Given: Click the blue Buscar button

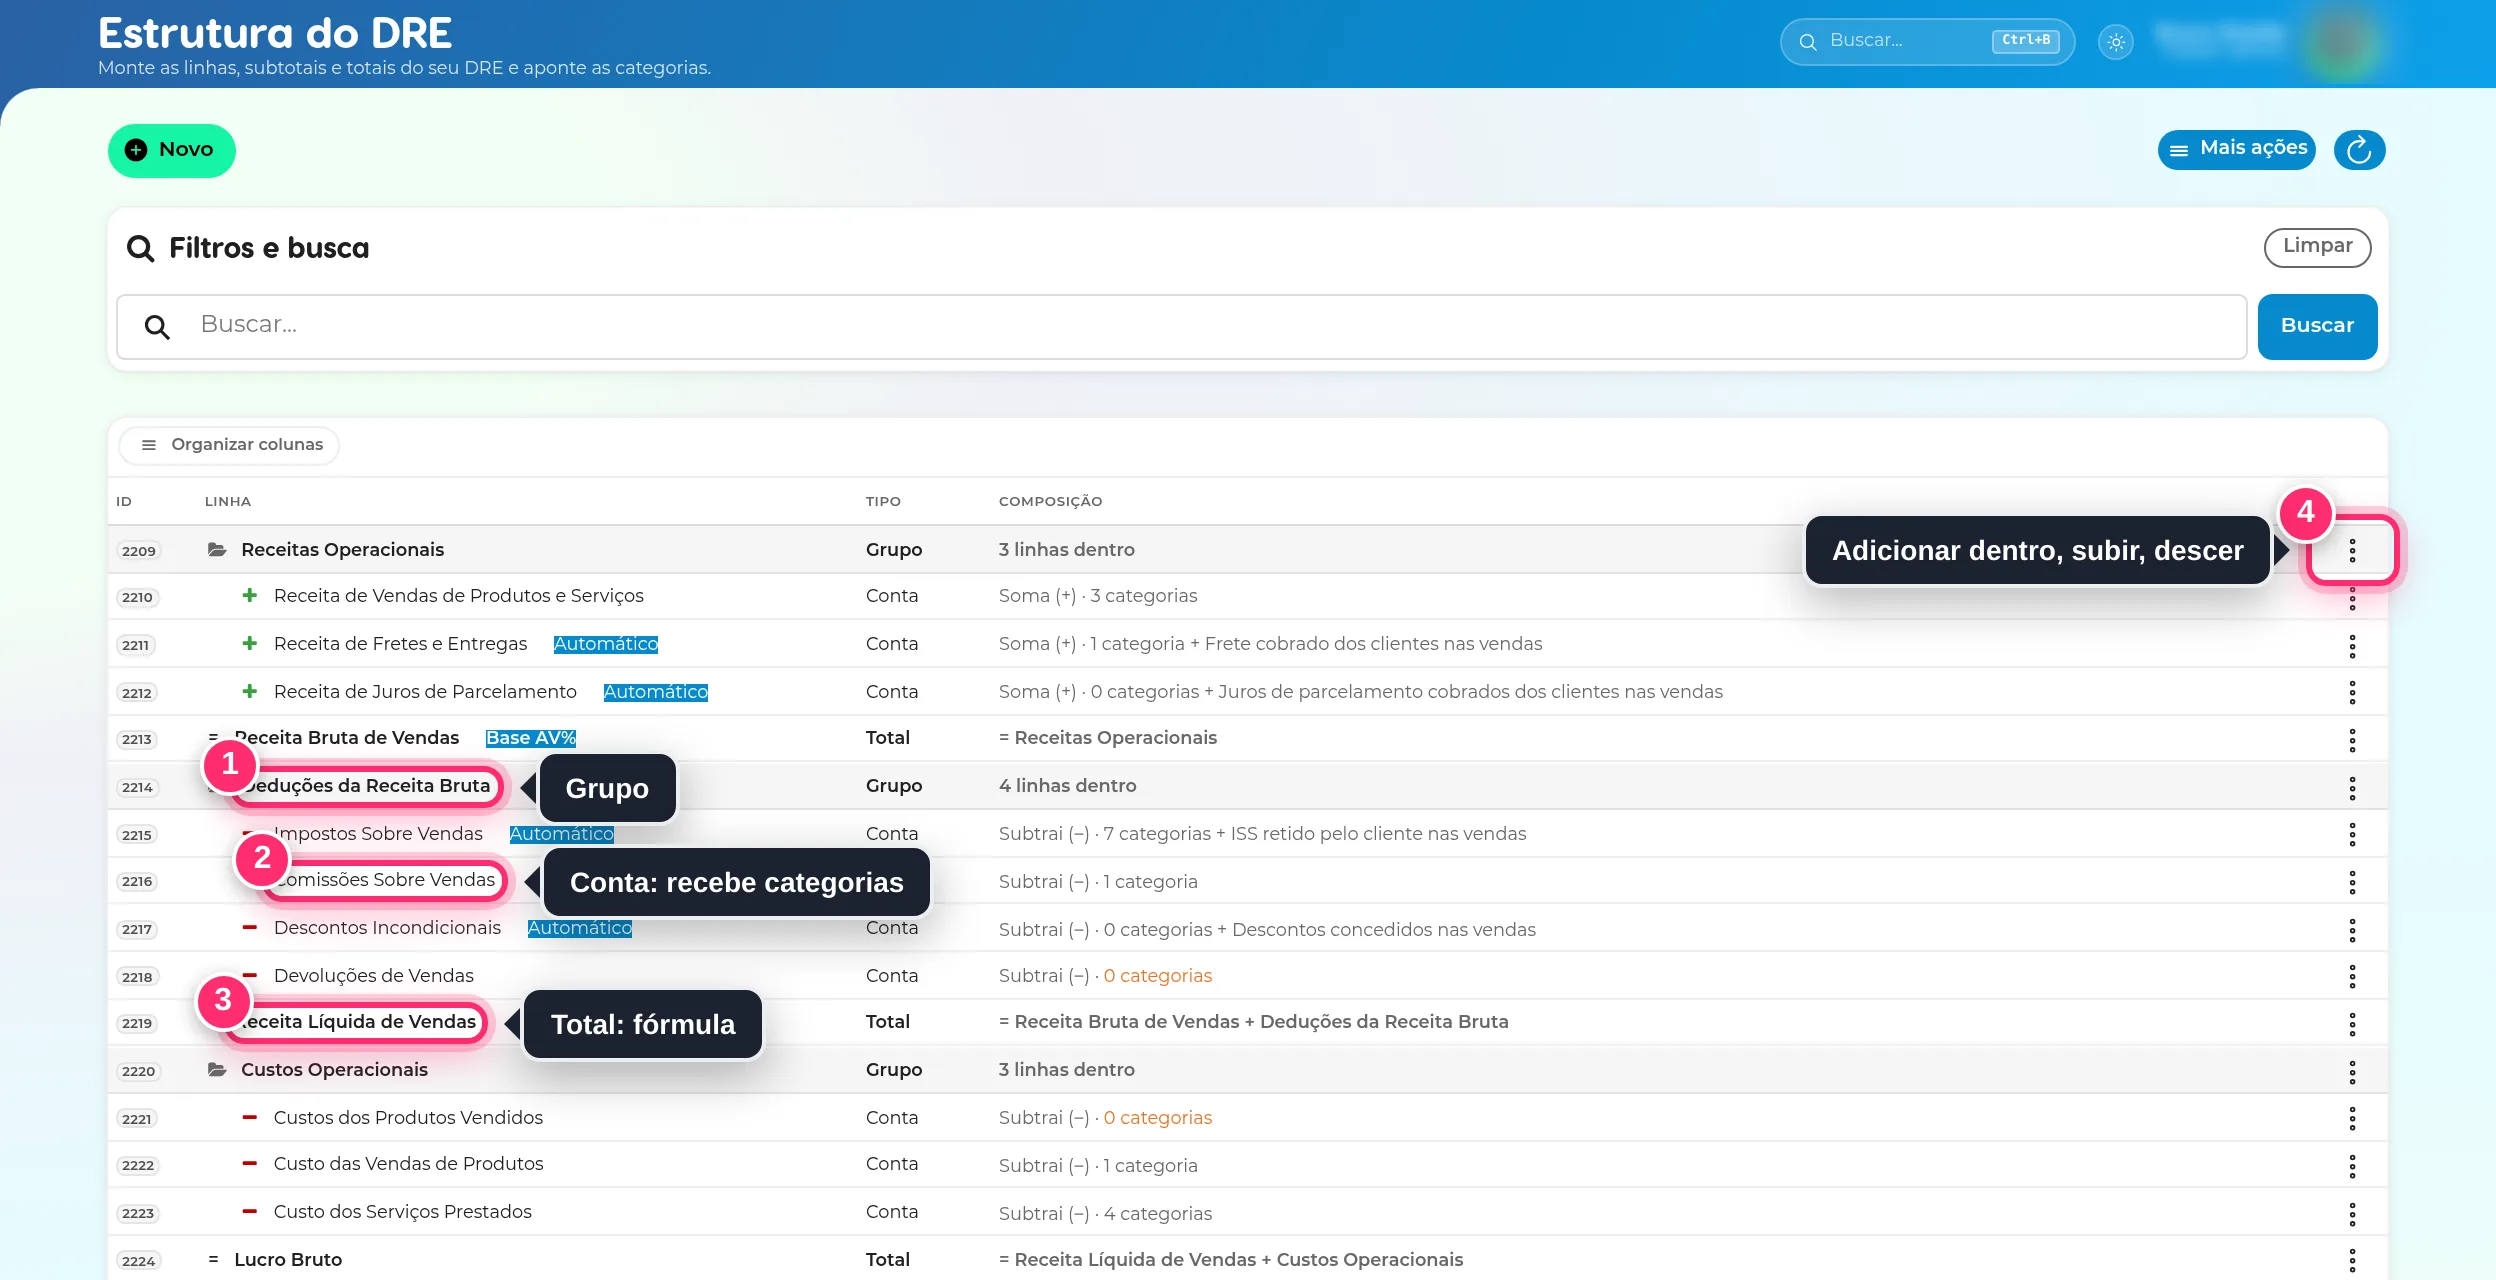Looking at the screenshot, I should tap(2317, 326).
